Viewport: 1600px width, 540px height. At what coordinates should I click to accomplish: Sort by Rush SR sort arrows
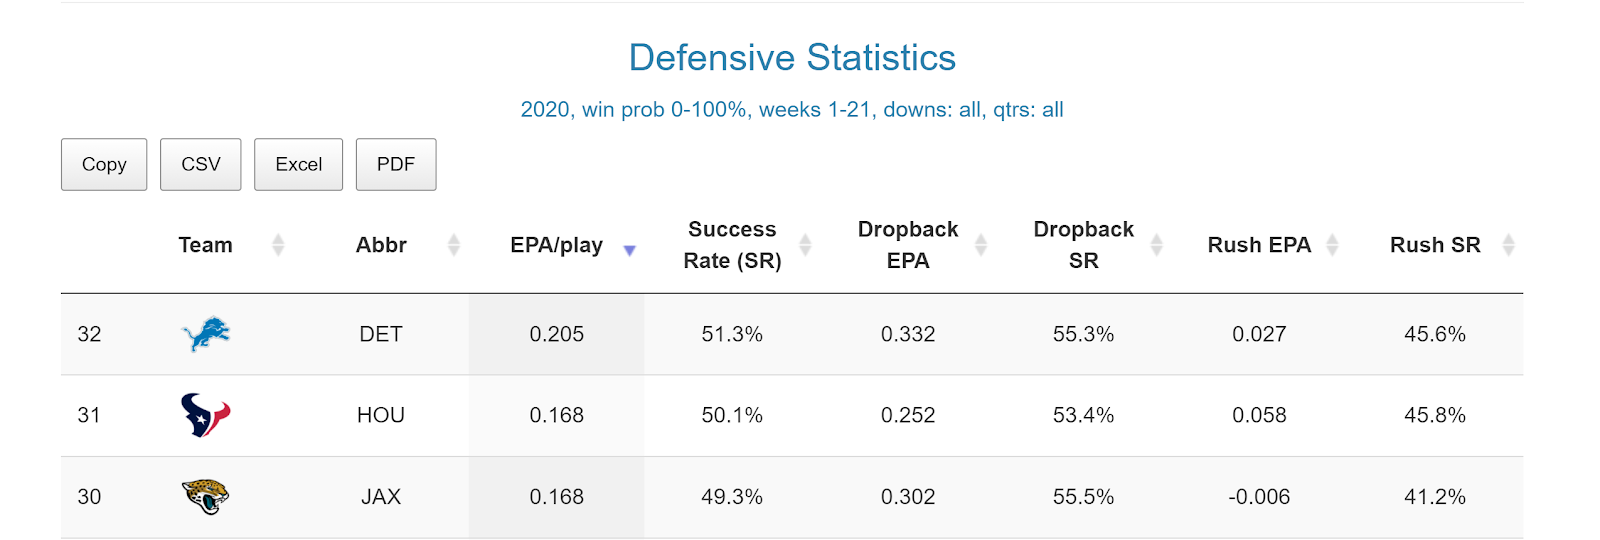pyautogui.click(x=1508, y=245)
